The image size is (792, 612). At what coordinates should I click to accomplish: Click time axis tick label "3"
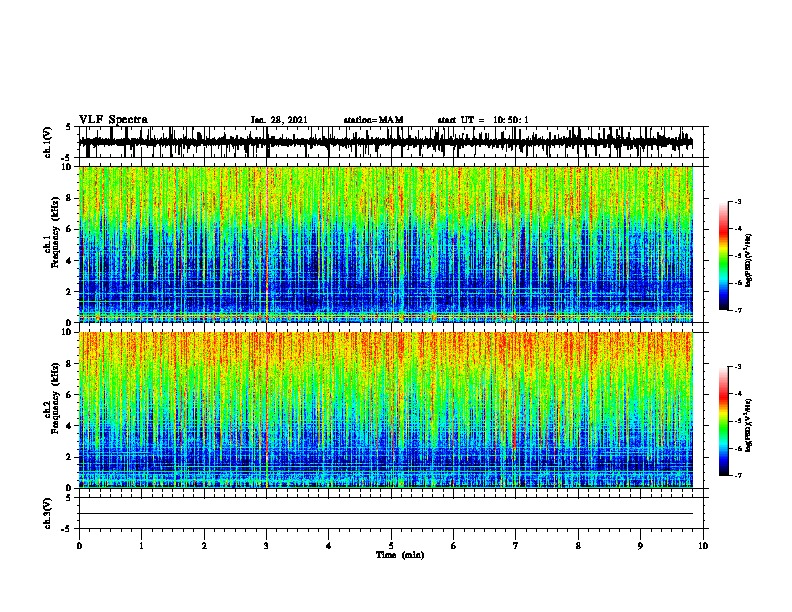266,546
